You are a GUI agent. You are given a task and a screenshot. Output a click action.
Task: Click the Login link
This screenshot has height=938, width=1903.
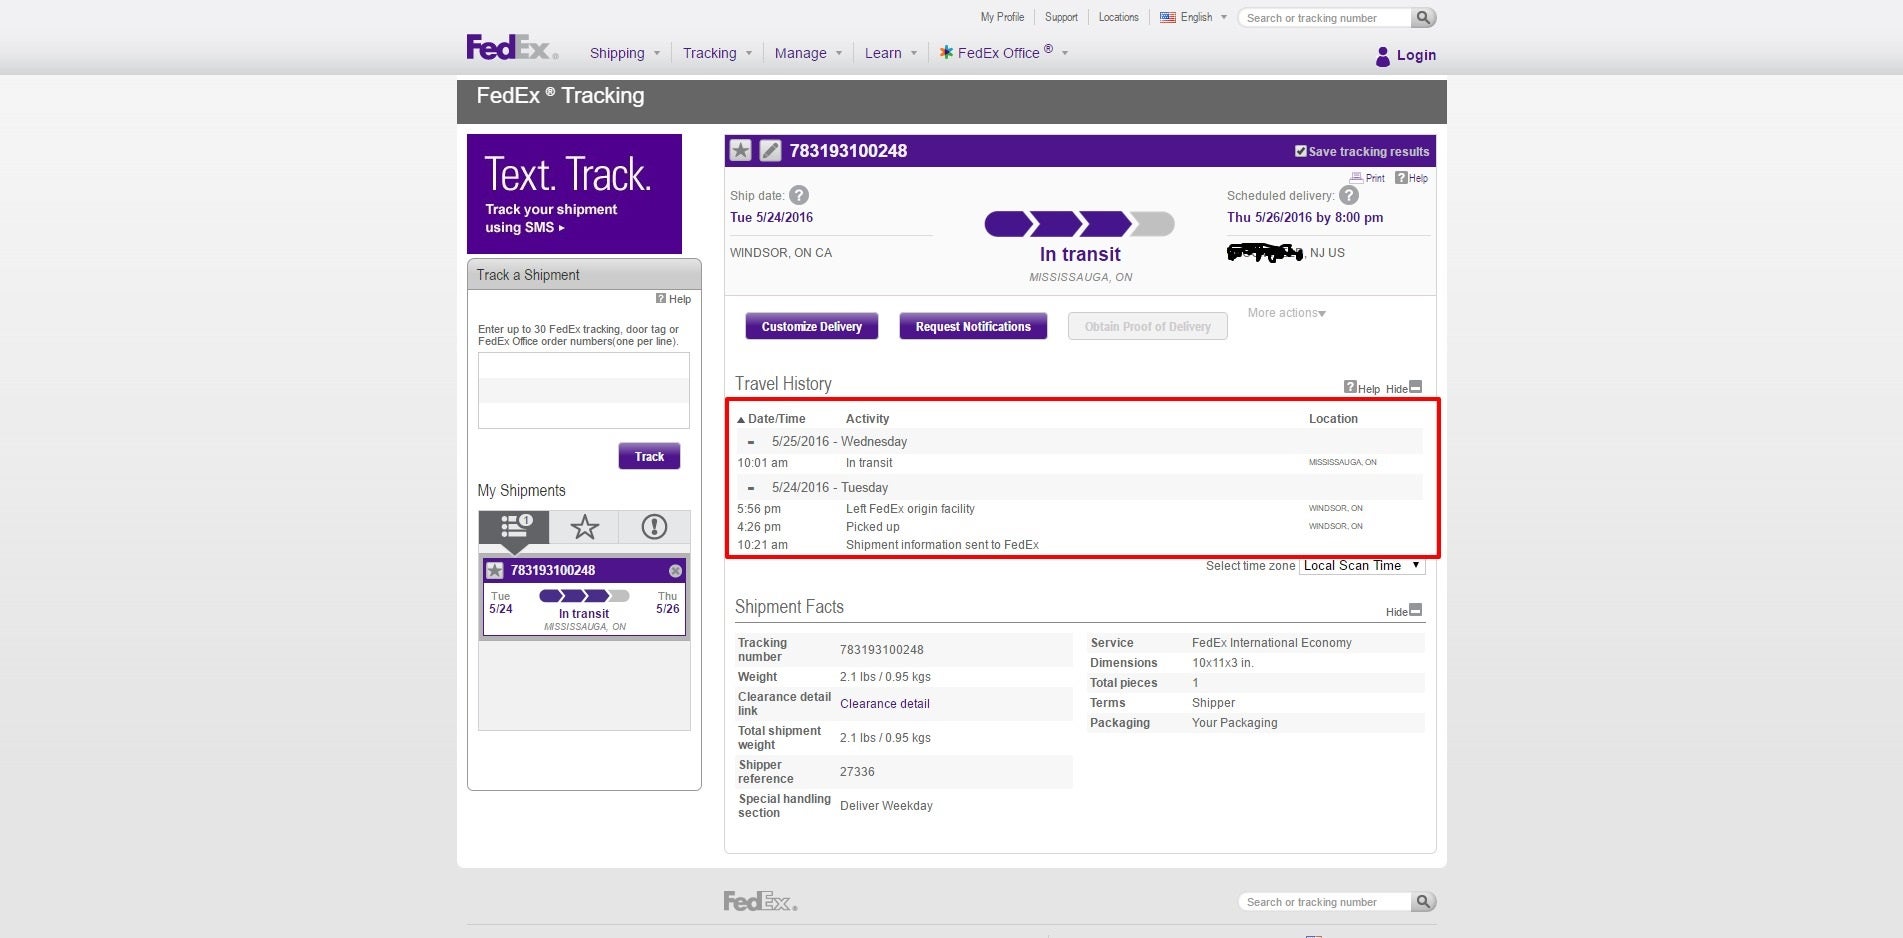click(x=1416, y=55)
